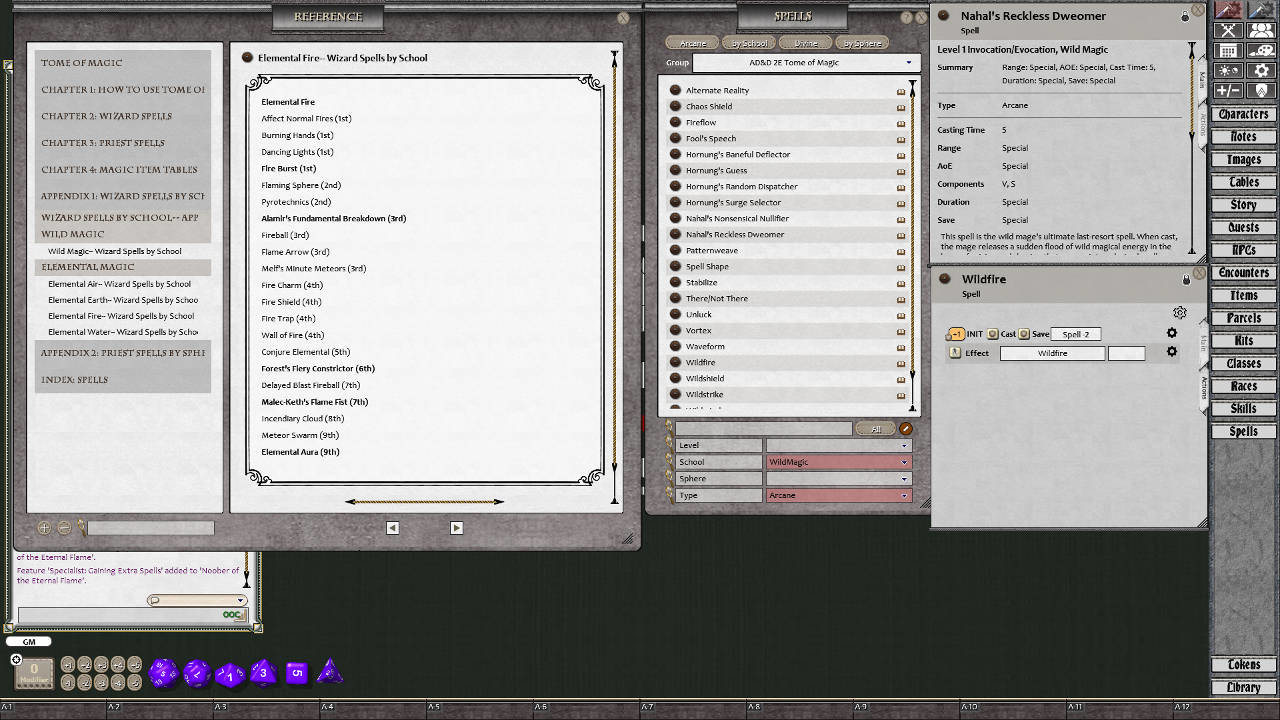Toggle lock on Nahal's Reckless Dweomer
Screen dimensions: 1280x720
pyautogui.click(x=1185, y=17)
